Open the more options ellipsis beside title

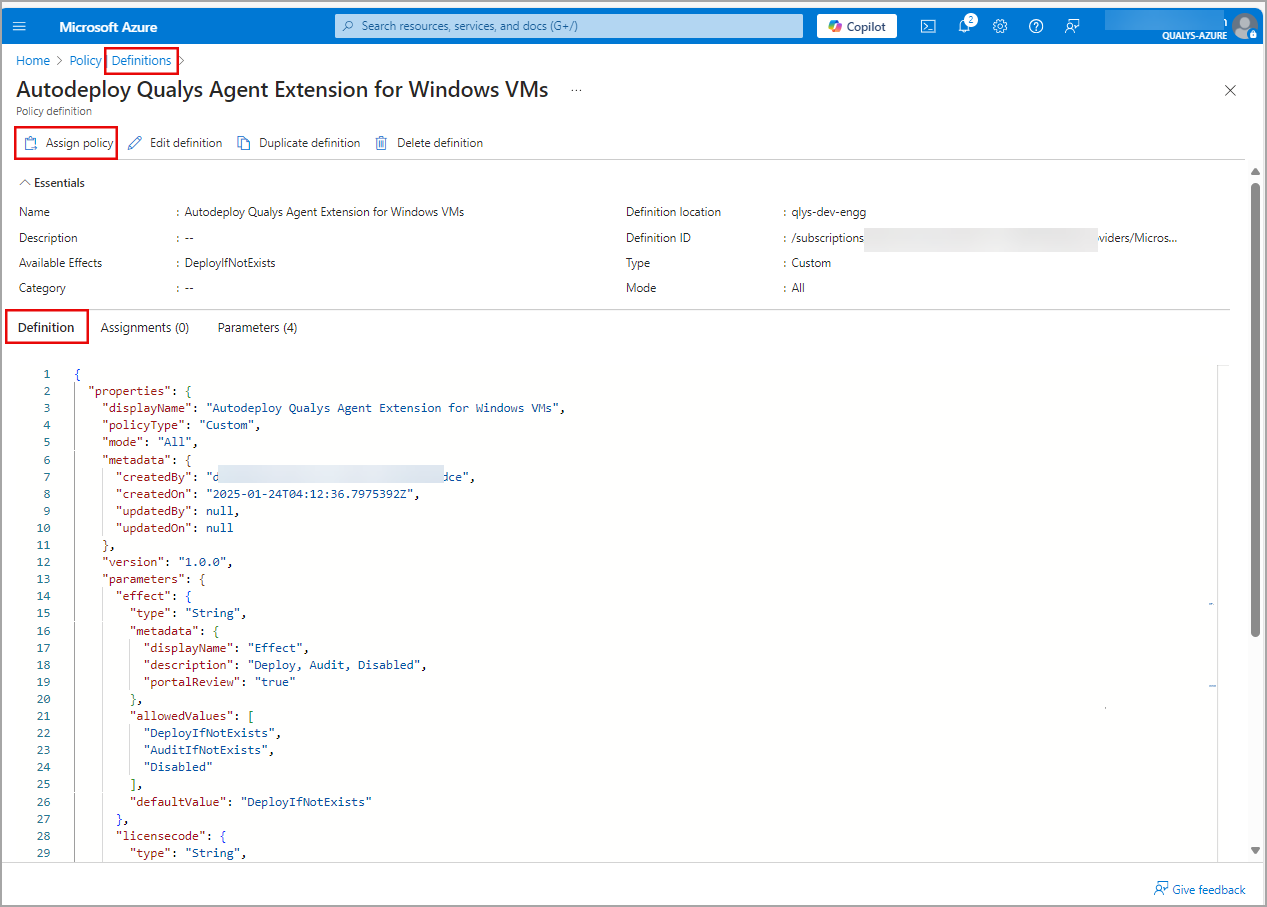tap(576, 90)
